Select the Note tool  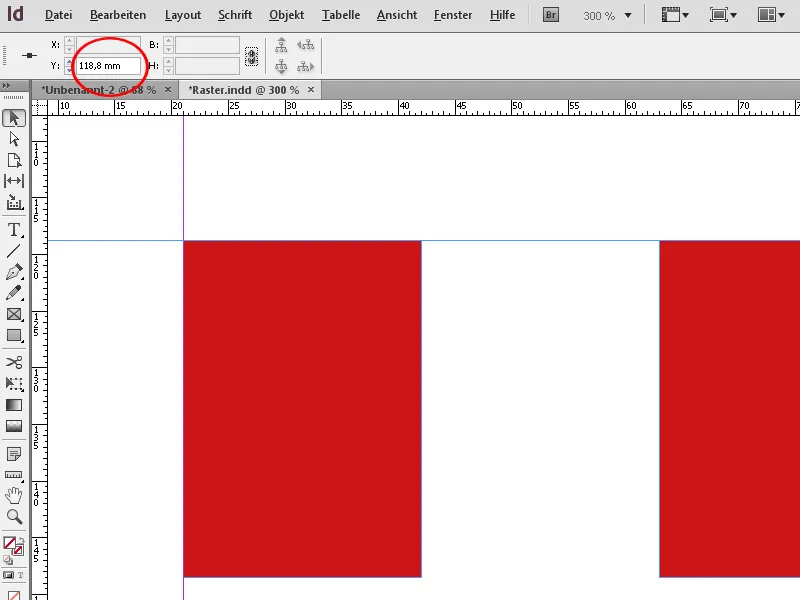click(14, 454)
